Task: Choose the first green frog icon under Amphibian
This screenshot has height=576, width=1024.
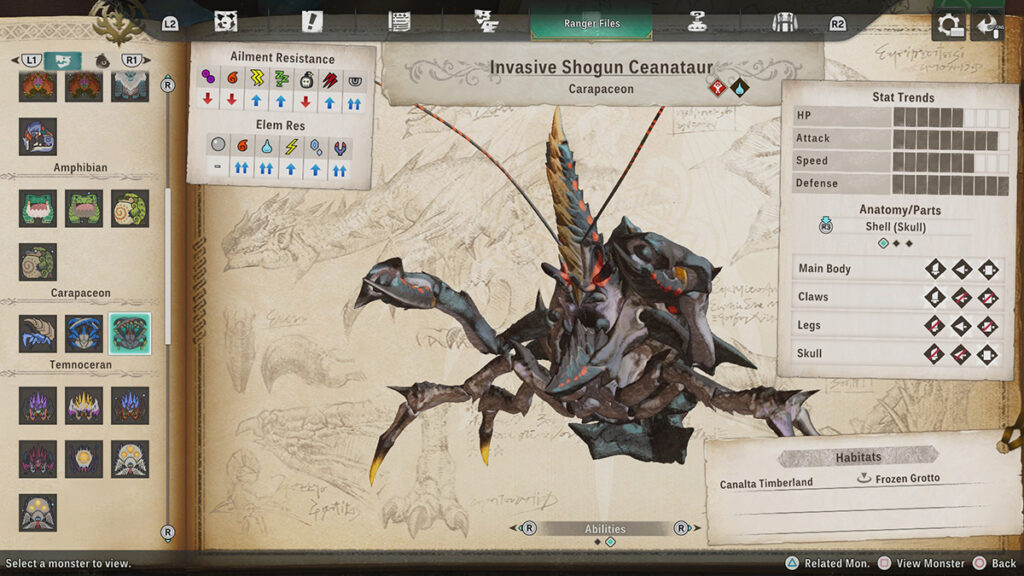Action: (x=38, y=208)
